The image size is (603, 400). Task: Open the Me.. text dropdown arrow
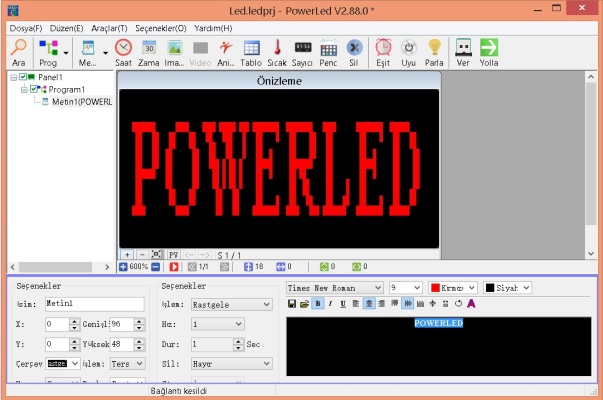tap(105, 53)
